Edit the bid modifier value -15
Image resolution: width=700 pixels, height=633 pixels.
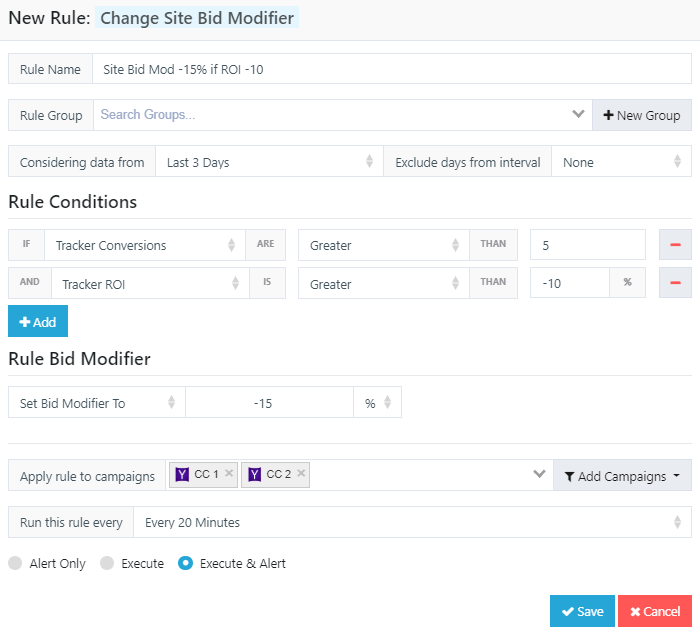click(269, 402)
